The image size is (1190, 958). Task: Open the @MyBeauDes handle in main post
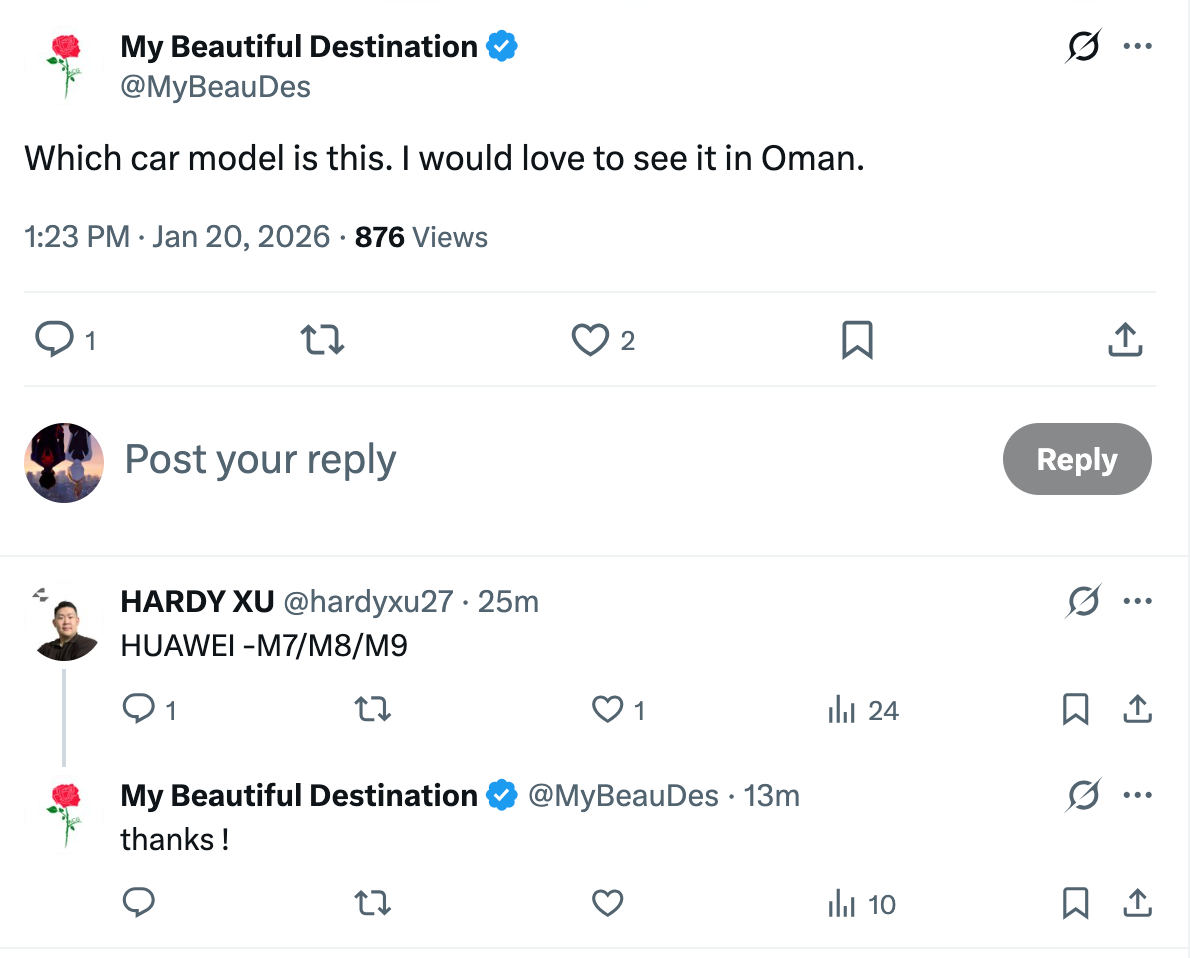pos(215,87)
